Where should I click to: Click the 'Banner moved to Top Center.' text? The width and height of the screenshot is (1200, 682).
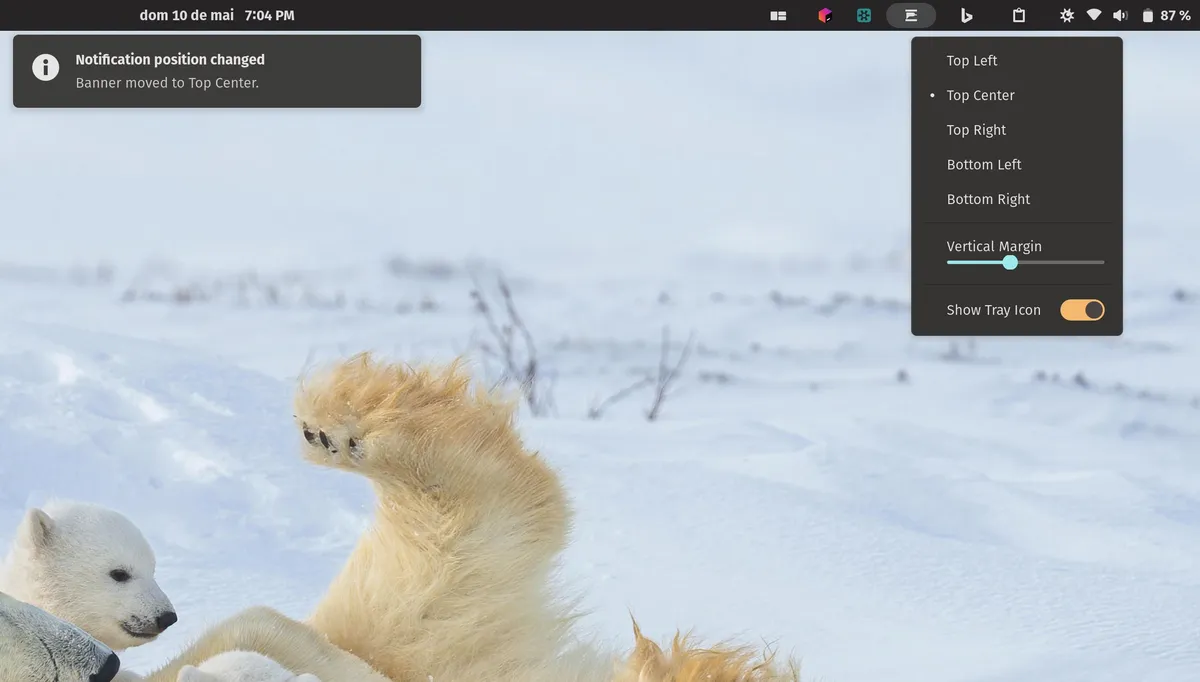pos(167,83)
